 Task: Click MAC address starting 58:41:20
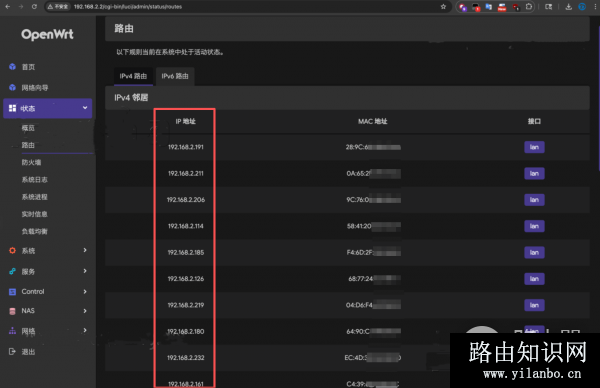(373, 226)
